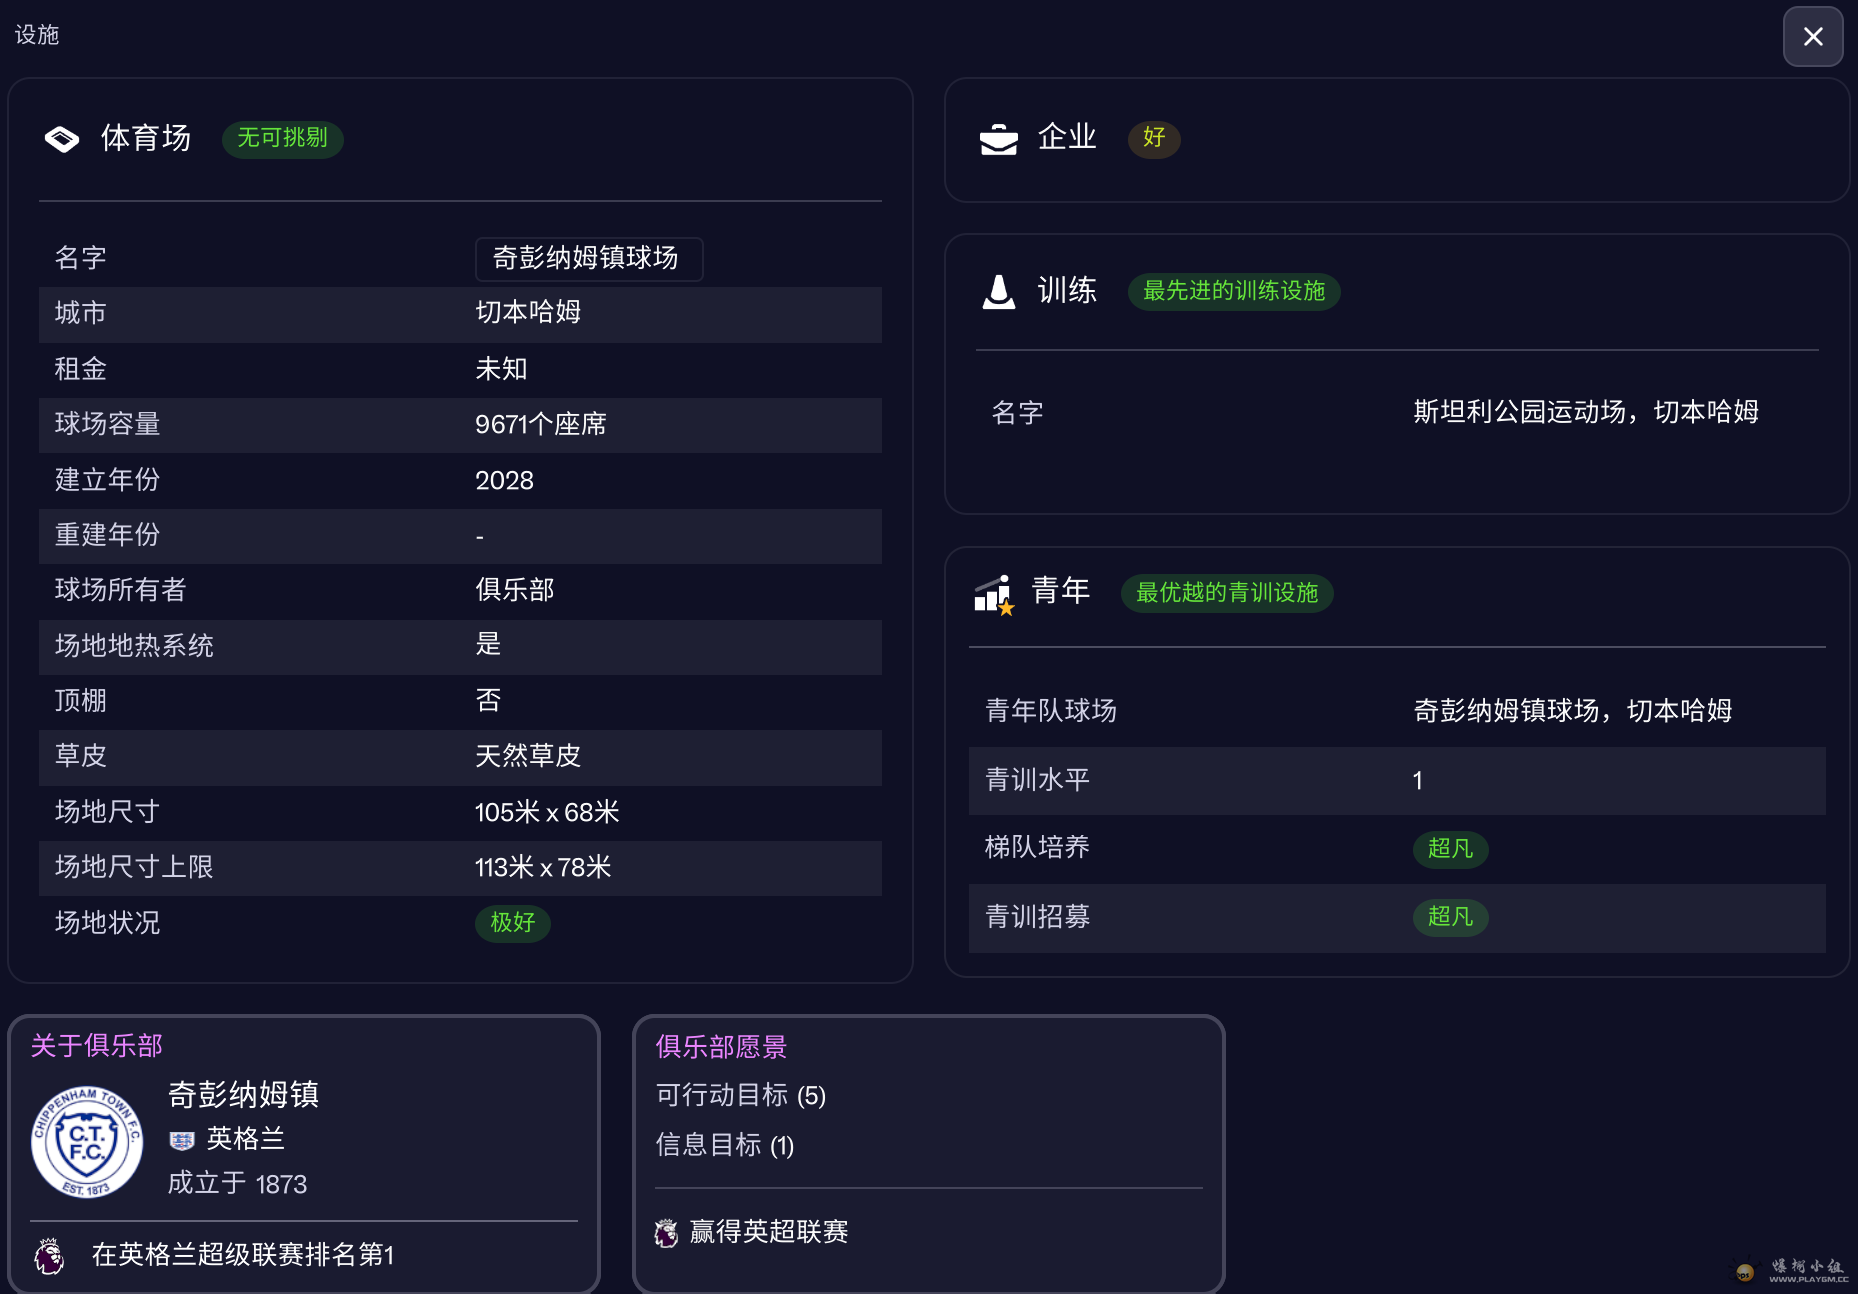Click the Chippenham Town club crest
1858x1294 pixels.
pyautogui.click(x=87, y=1142)
